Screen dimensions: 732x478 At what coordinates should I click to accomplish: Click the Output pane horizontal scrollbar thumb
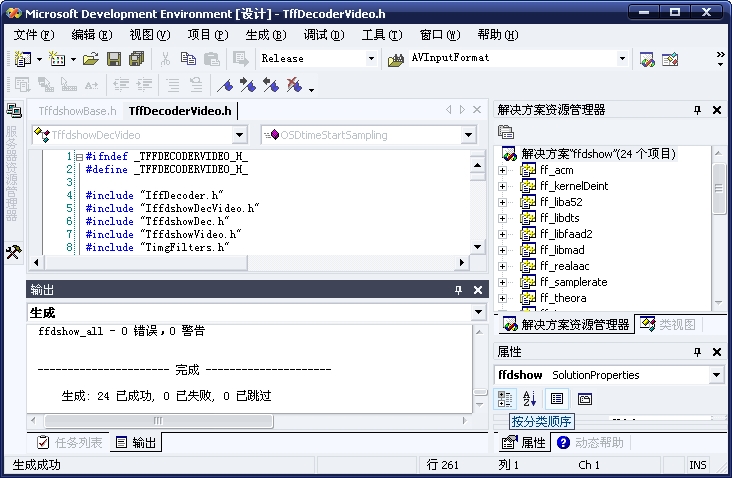tap(159, 421)
